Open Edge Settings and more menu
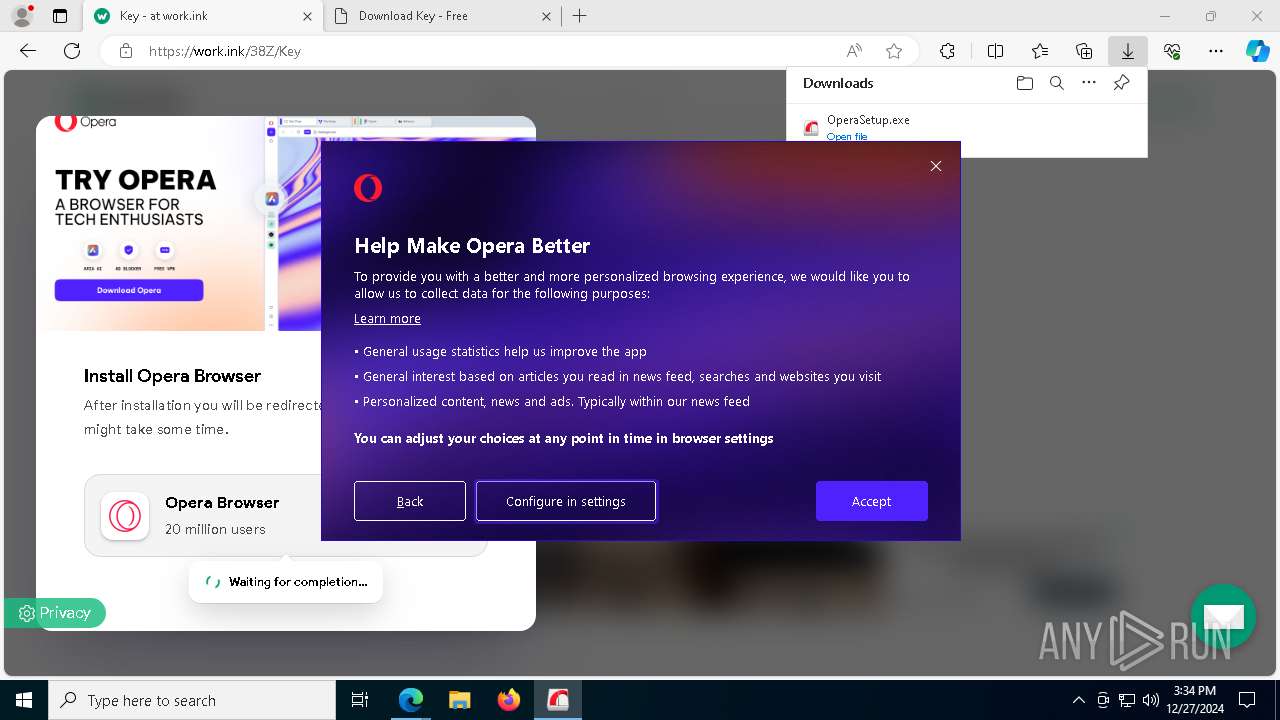 click(x=1215, y=51)
